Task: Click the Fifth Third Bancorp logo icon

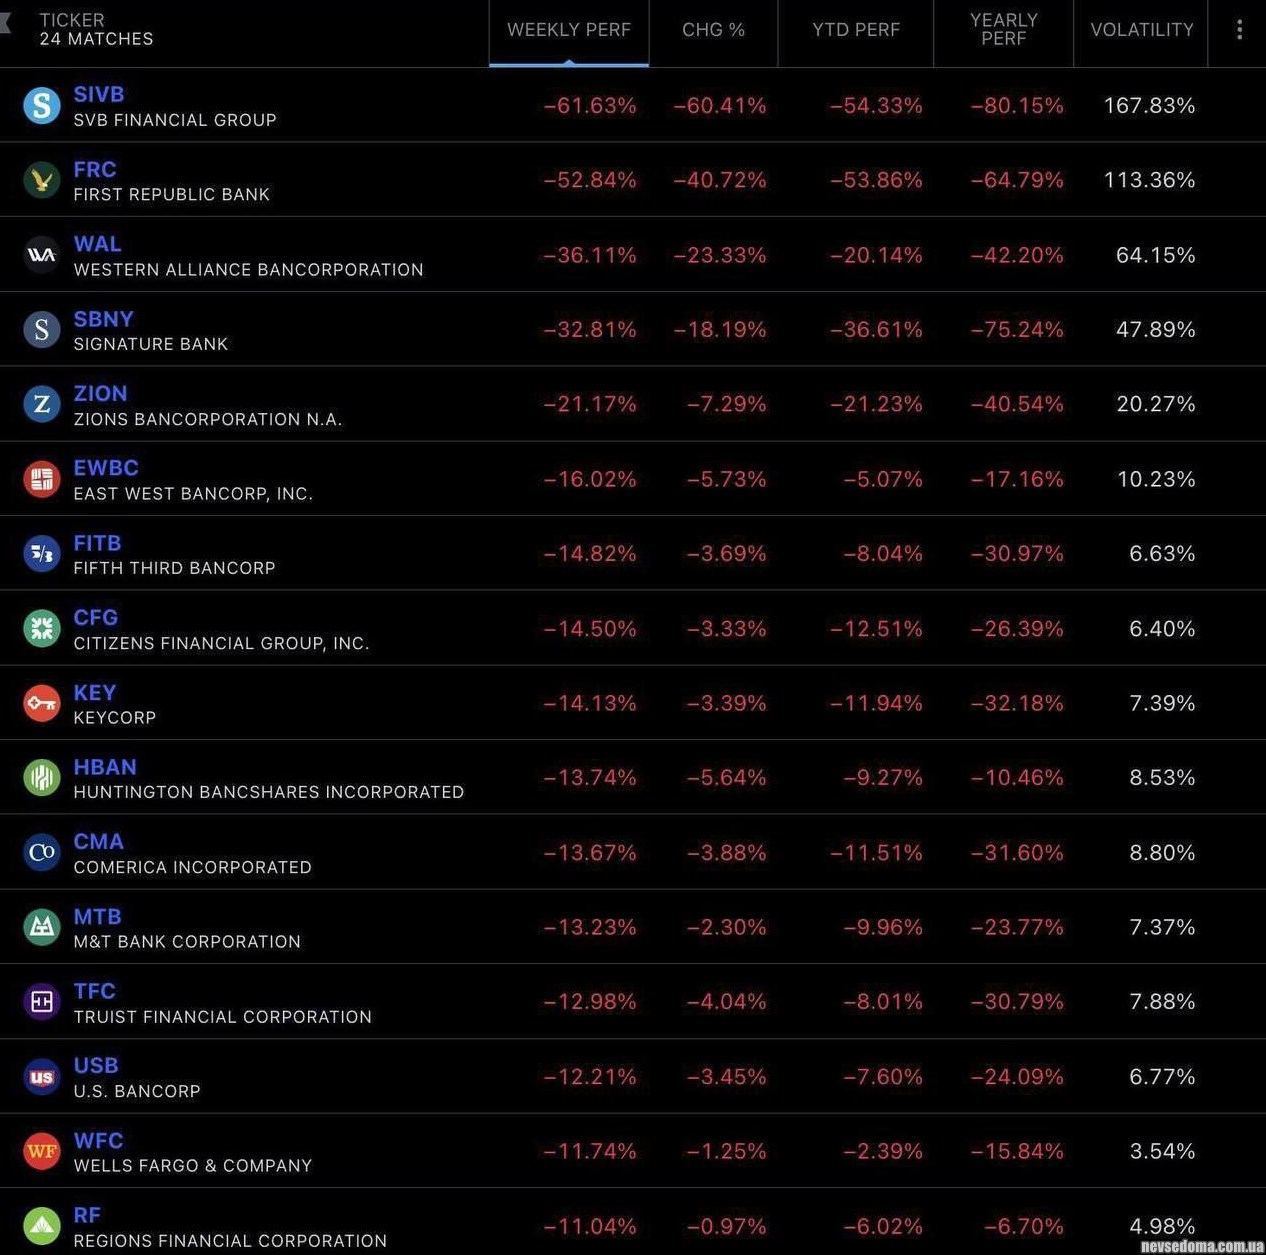Action: 41,553
